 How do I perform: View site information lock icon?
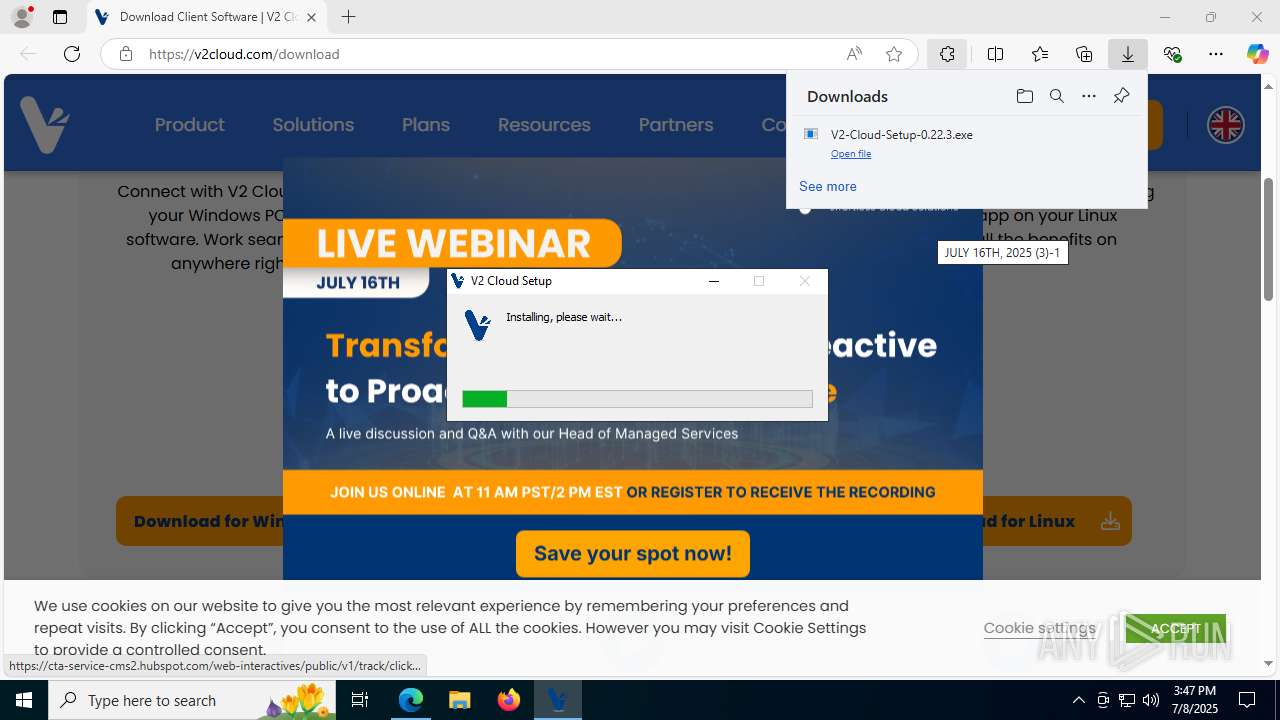point(126,54)
